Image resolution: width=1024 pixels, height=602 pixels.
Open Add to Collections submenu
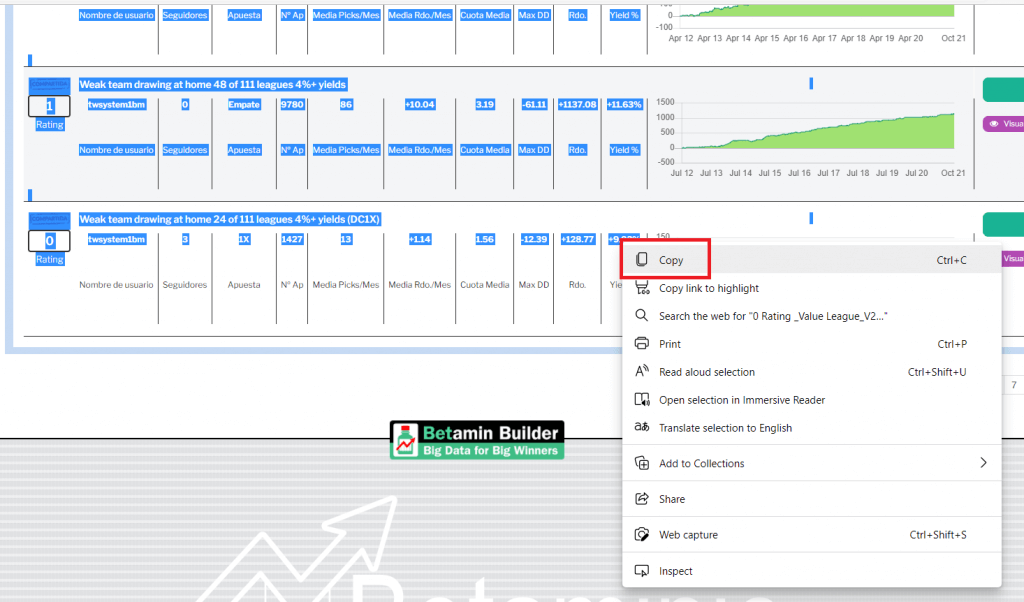(x=811, y=464)
